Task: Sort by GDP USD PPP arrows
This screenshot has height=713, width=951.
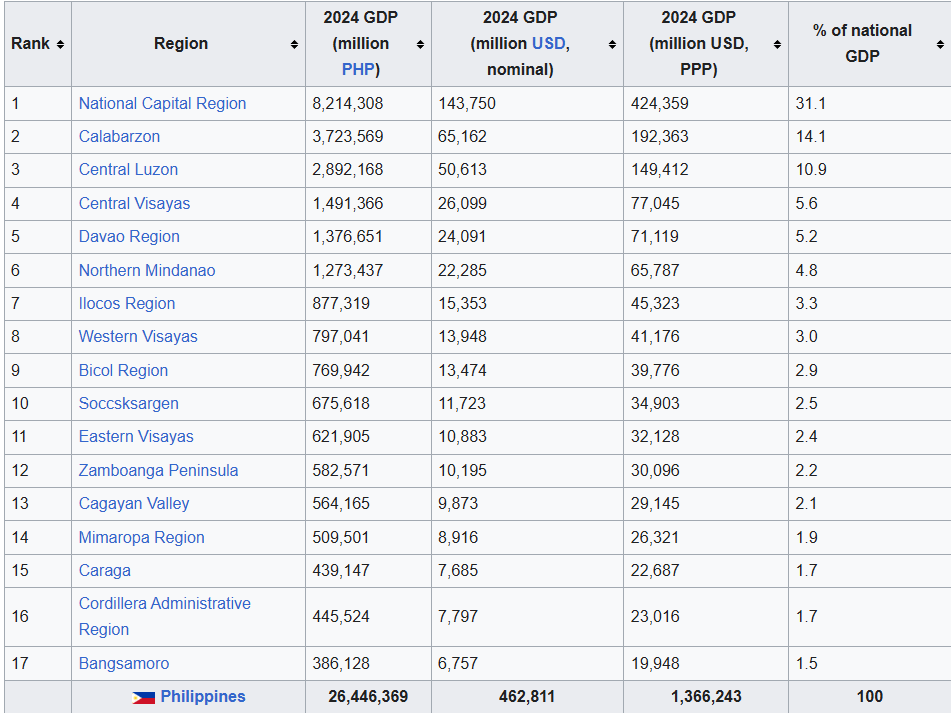Action: 777,44
